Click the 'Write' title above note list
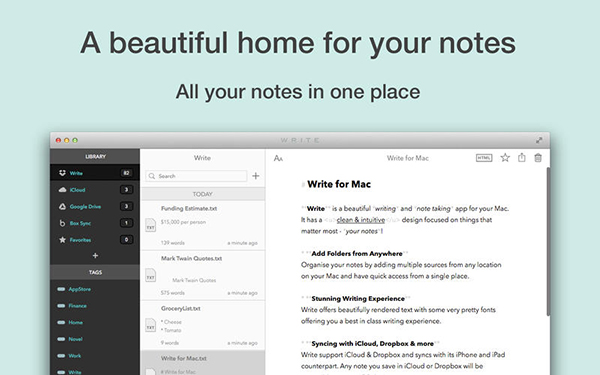 [x=202, y=158]
